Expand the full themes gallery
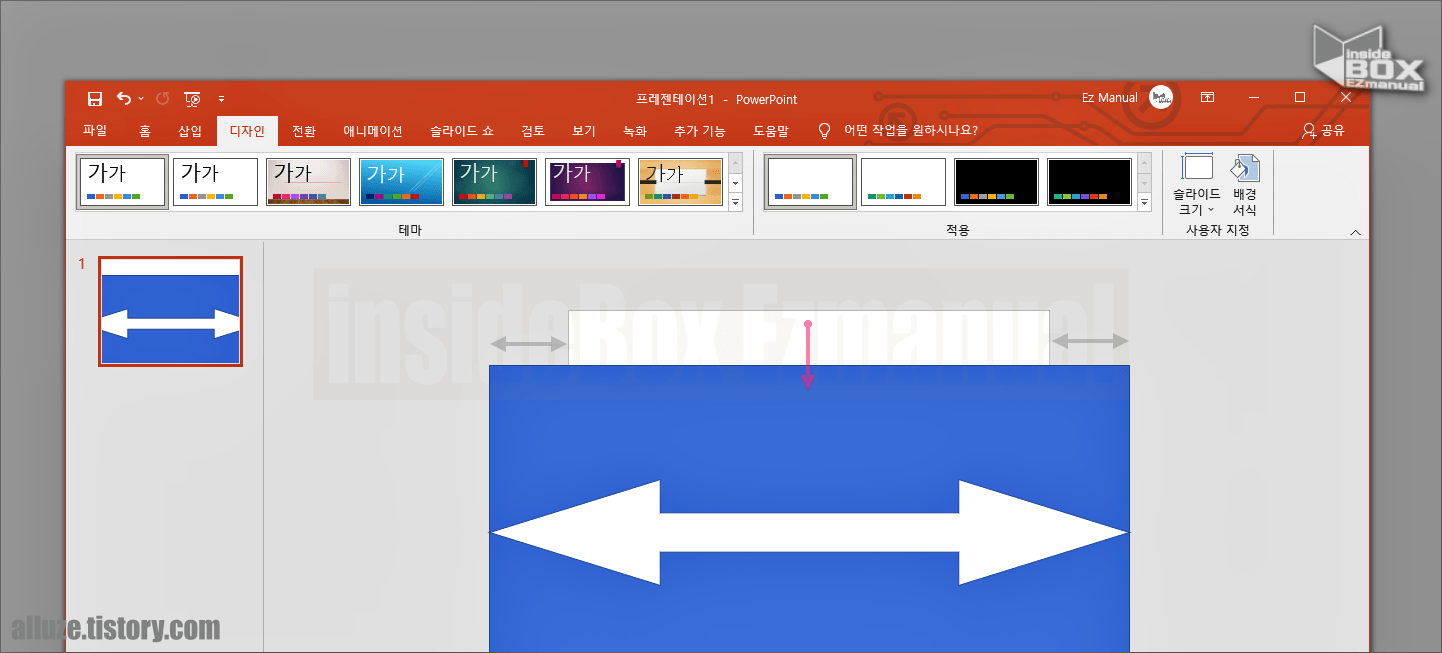 click(x=736, y=202)
